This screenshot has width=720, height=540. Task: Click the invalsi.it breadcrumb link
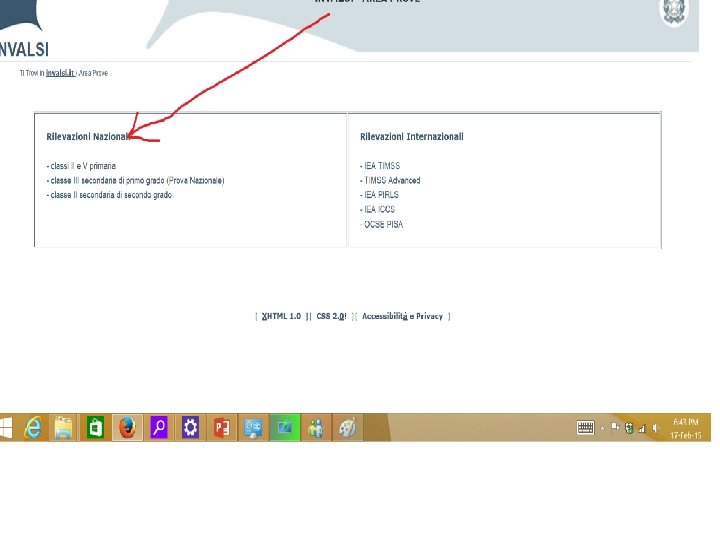click(61, 73)
